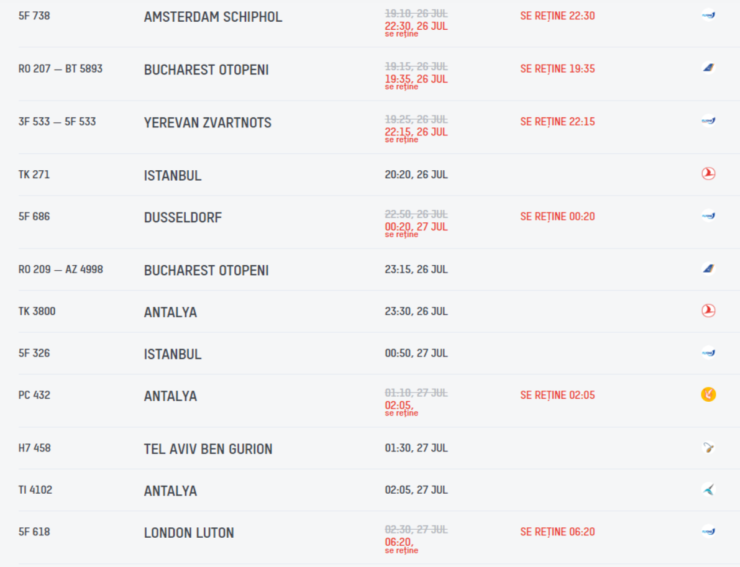
Task: Click Tarom logo on RO 209 row
Action: [708, 269]
